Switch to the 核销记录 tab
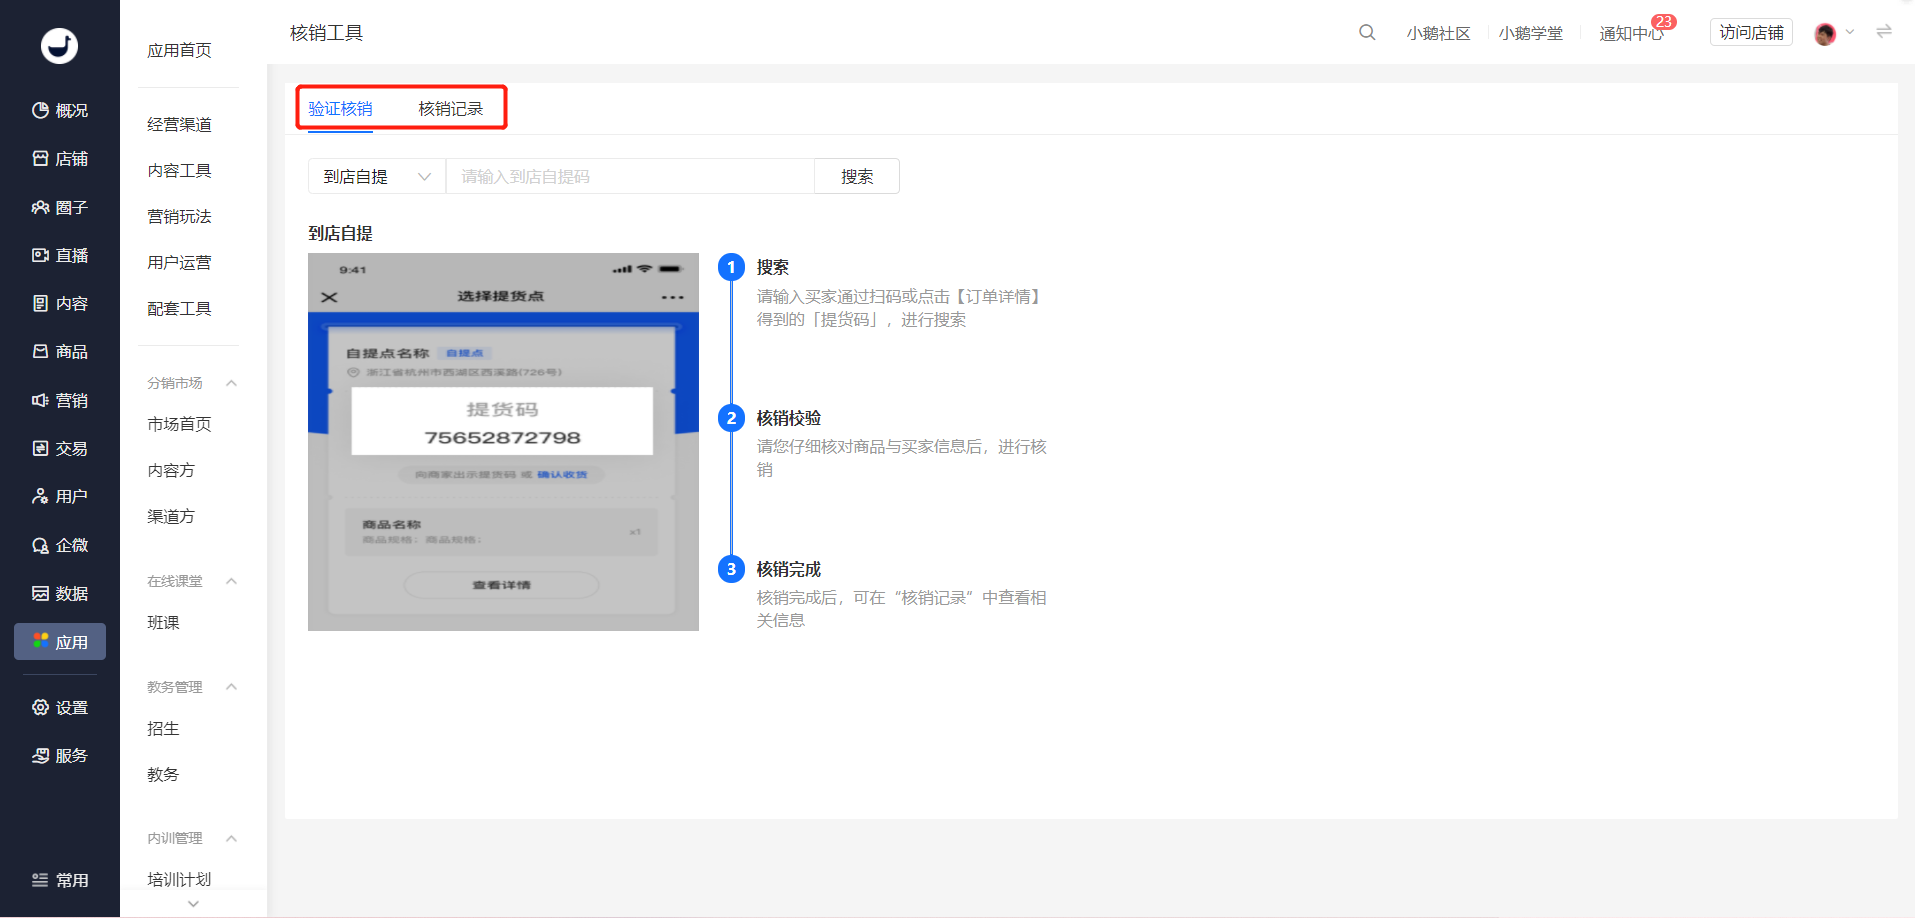The height and width of the screenshot is (918, 1915). coord(450,108)
